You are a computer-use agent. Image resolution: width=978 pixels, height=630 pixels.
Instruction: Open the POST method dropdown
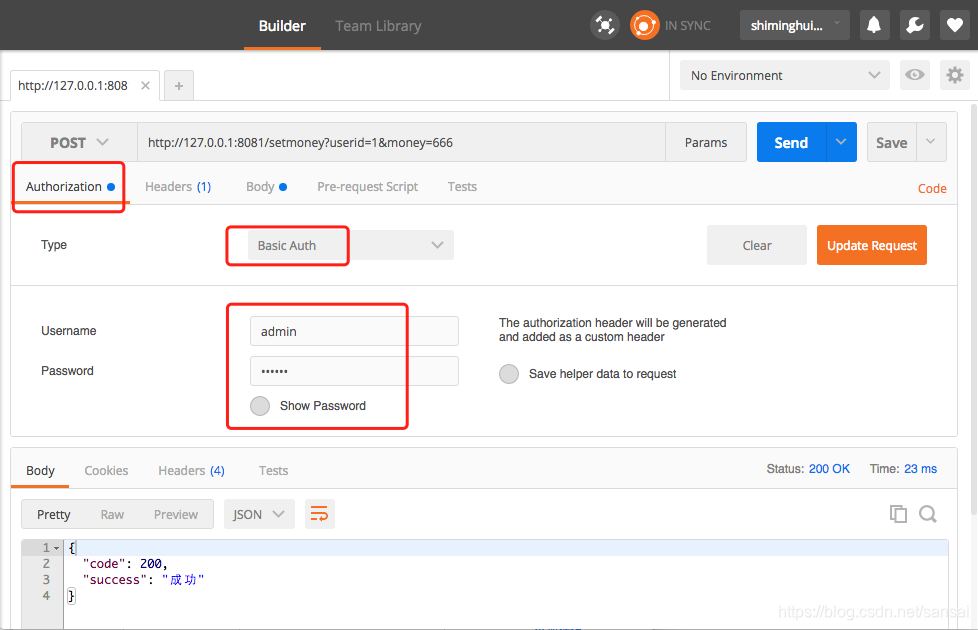tap(79, 142)
